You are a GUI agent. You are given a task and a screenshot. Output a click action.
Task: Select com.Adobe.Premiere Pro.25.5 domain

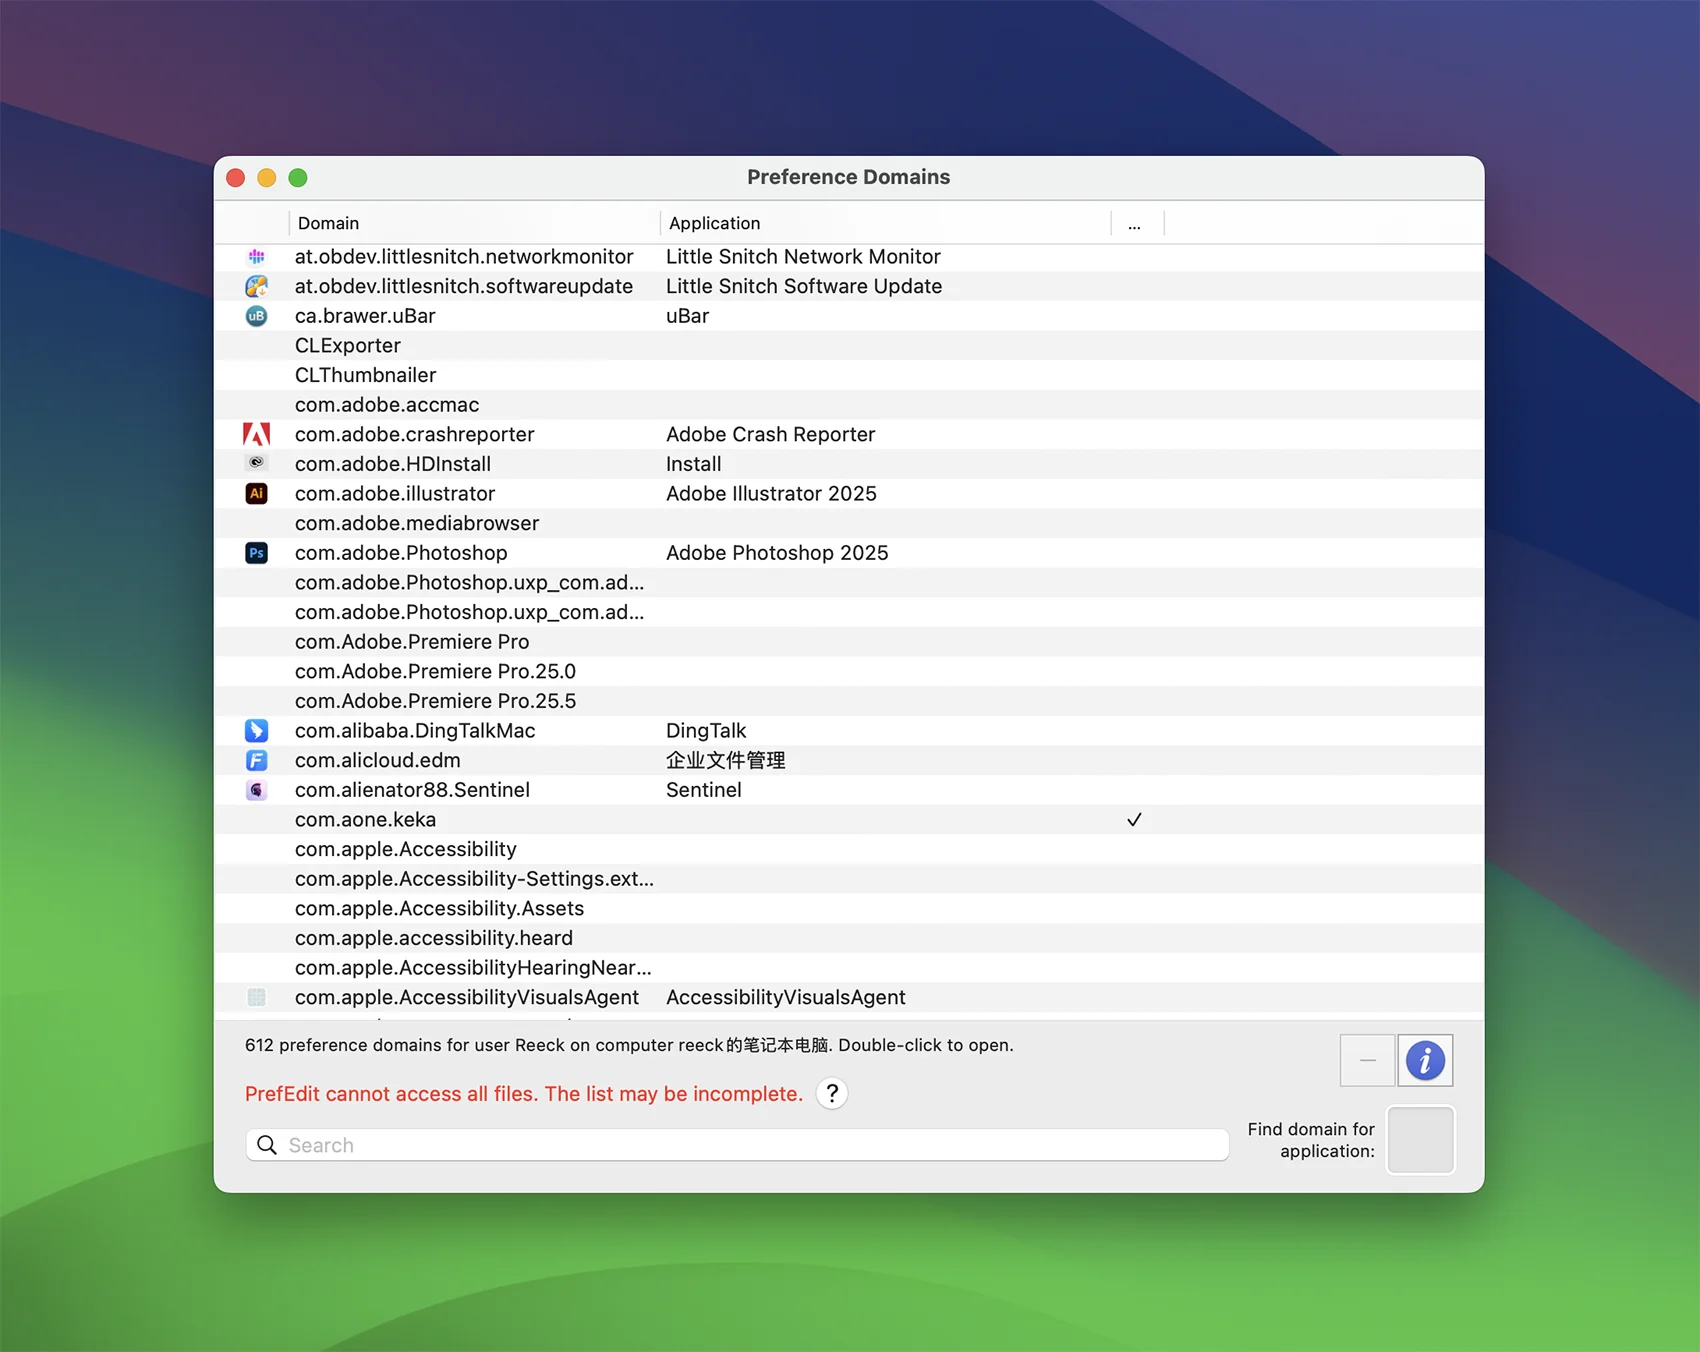pyautogui.click(x=435, y=701)
